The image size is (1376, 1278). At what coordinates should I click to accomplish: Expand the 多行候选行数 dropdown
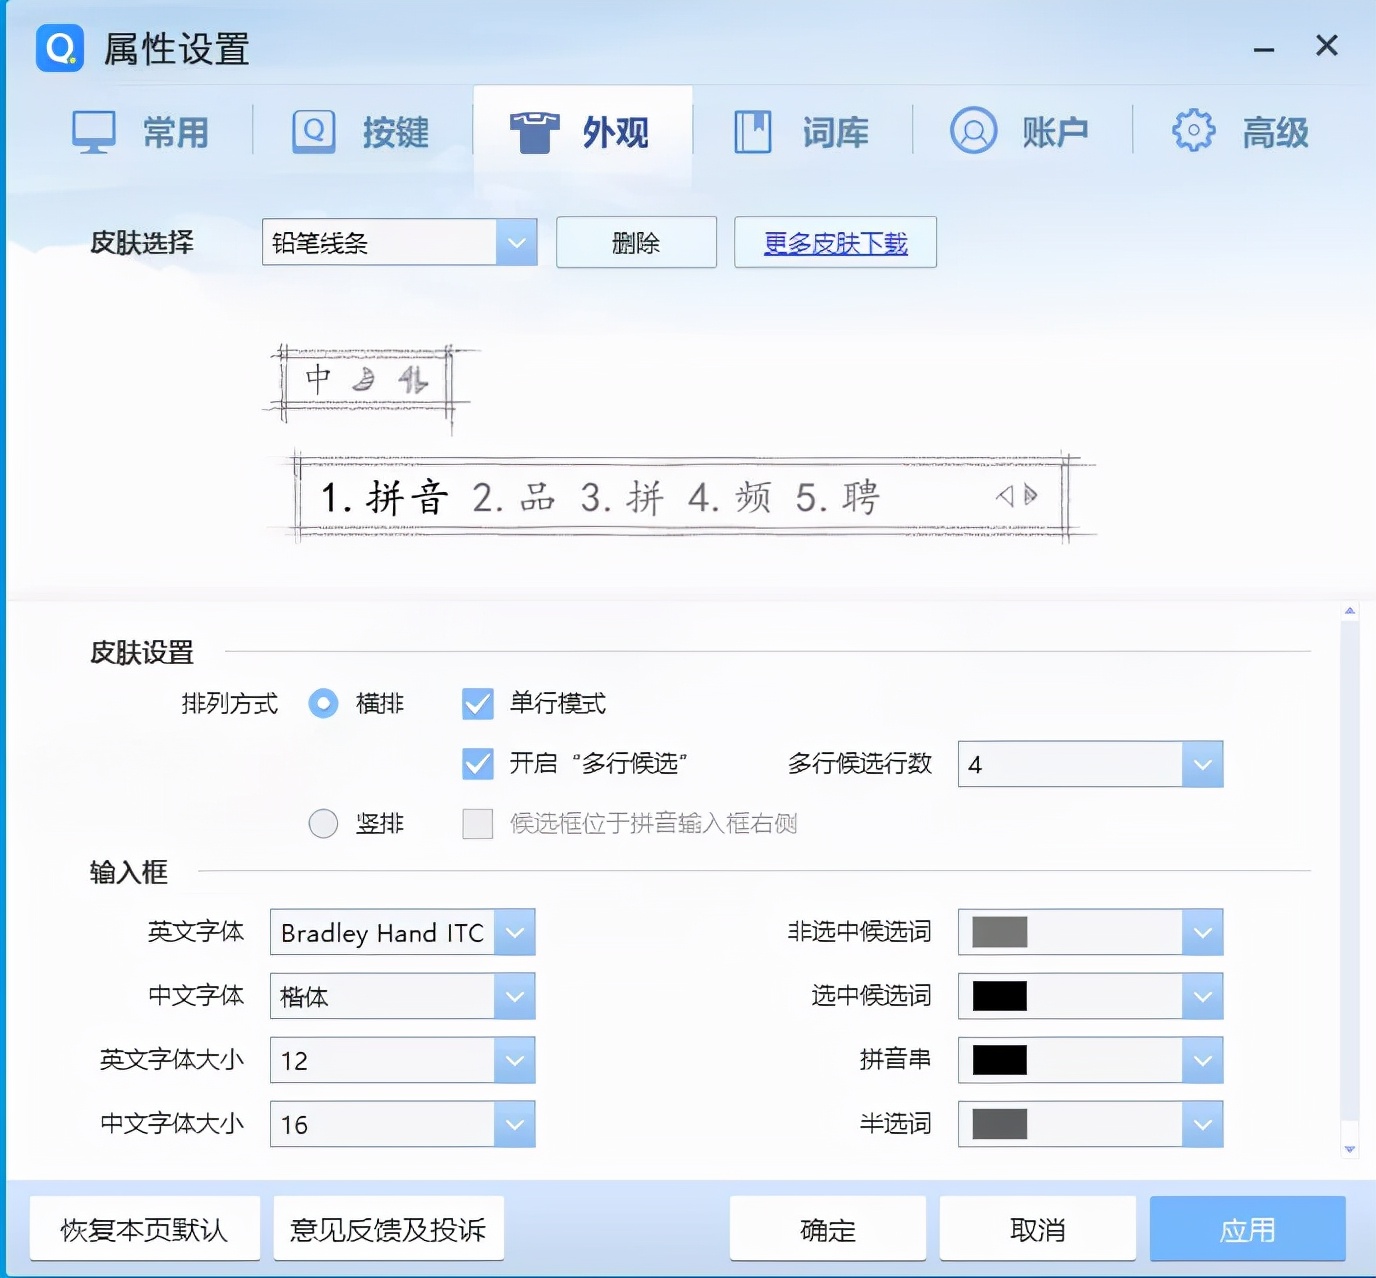point(1201,764)
